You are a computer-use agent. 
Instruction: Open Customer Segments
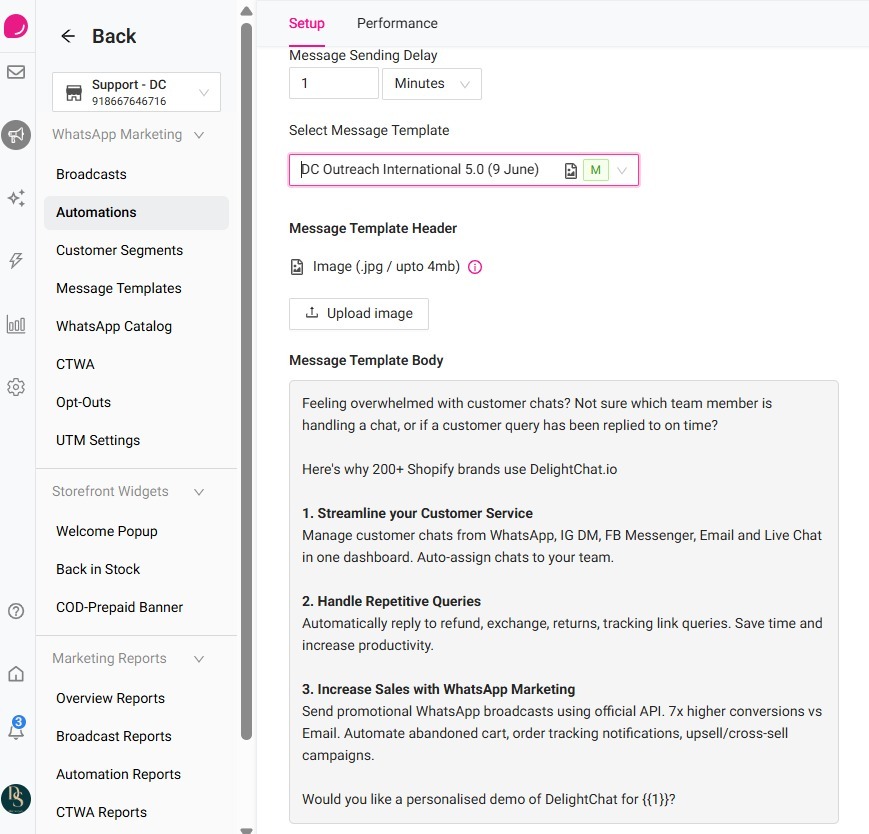(119, 250)
